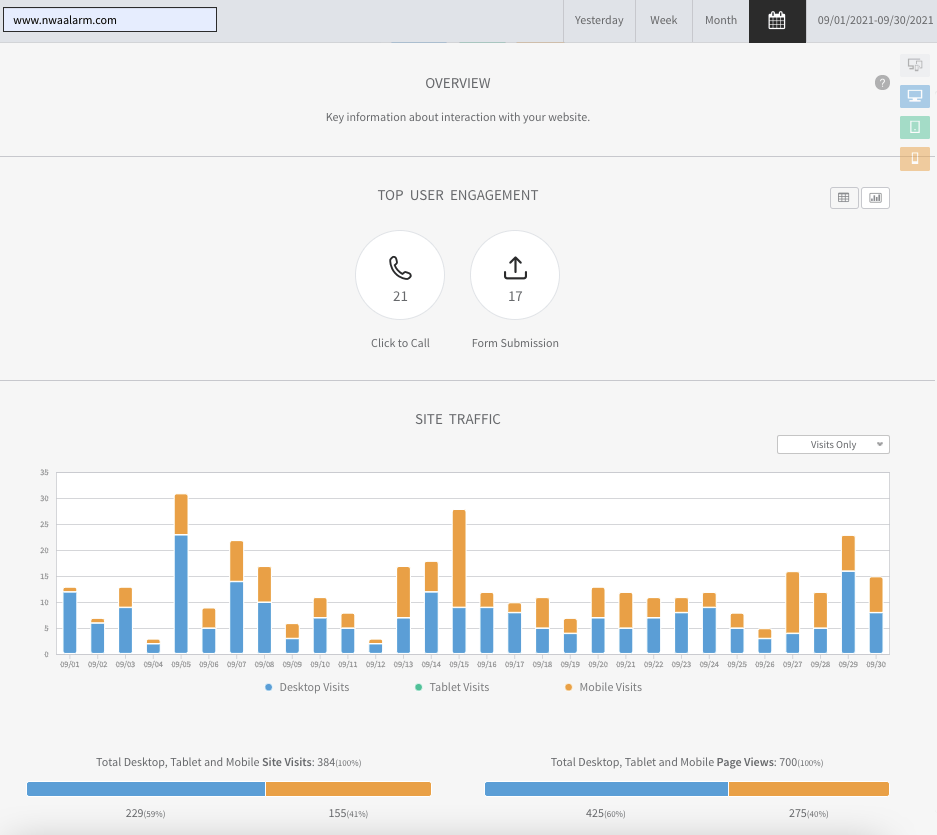This screenshot has height=835, width=937.
Task: Filter by tablet device icon
Action: point(914,128)
